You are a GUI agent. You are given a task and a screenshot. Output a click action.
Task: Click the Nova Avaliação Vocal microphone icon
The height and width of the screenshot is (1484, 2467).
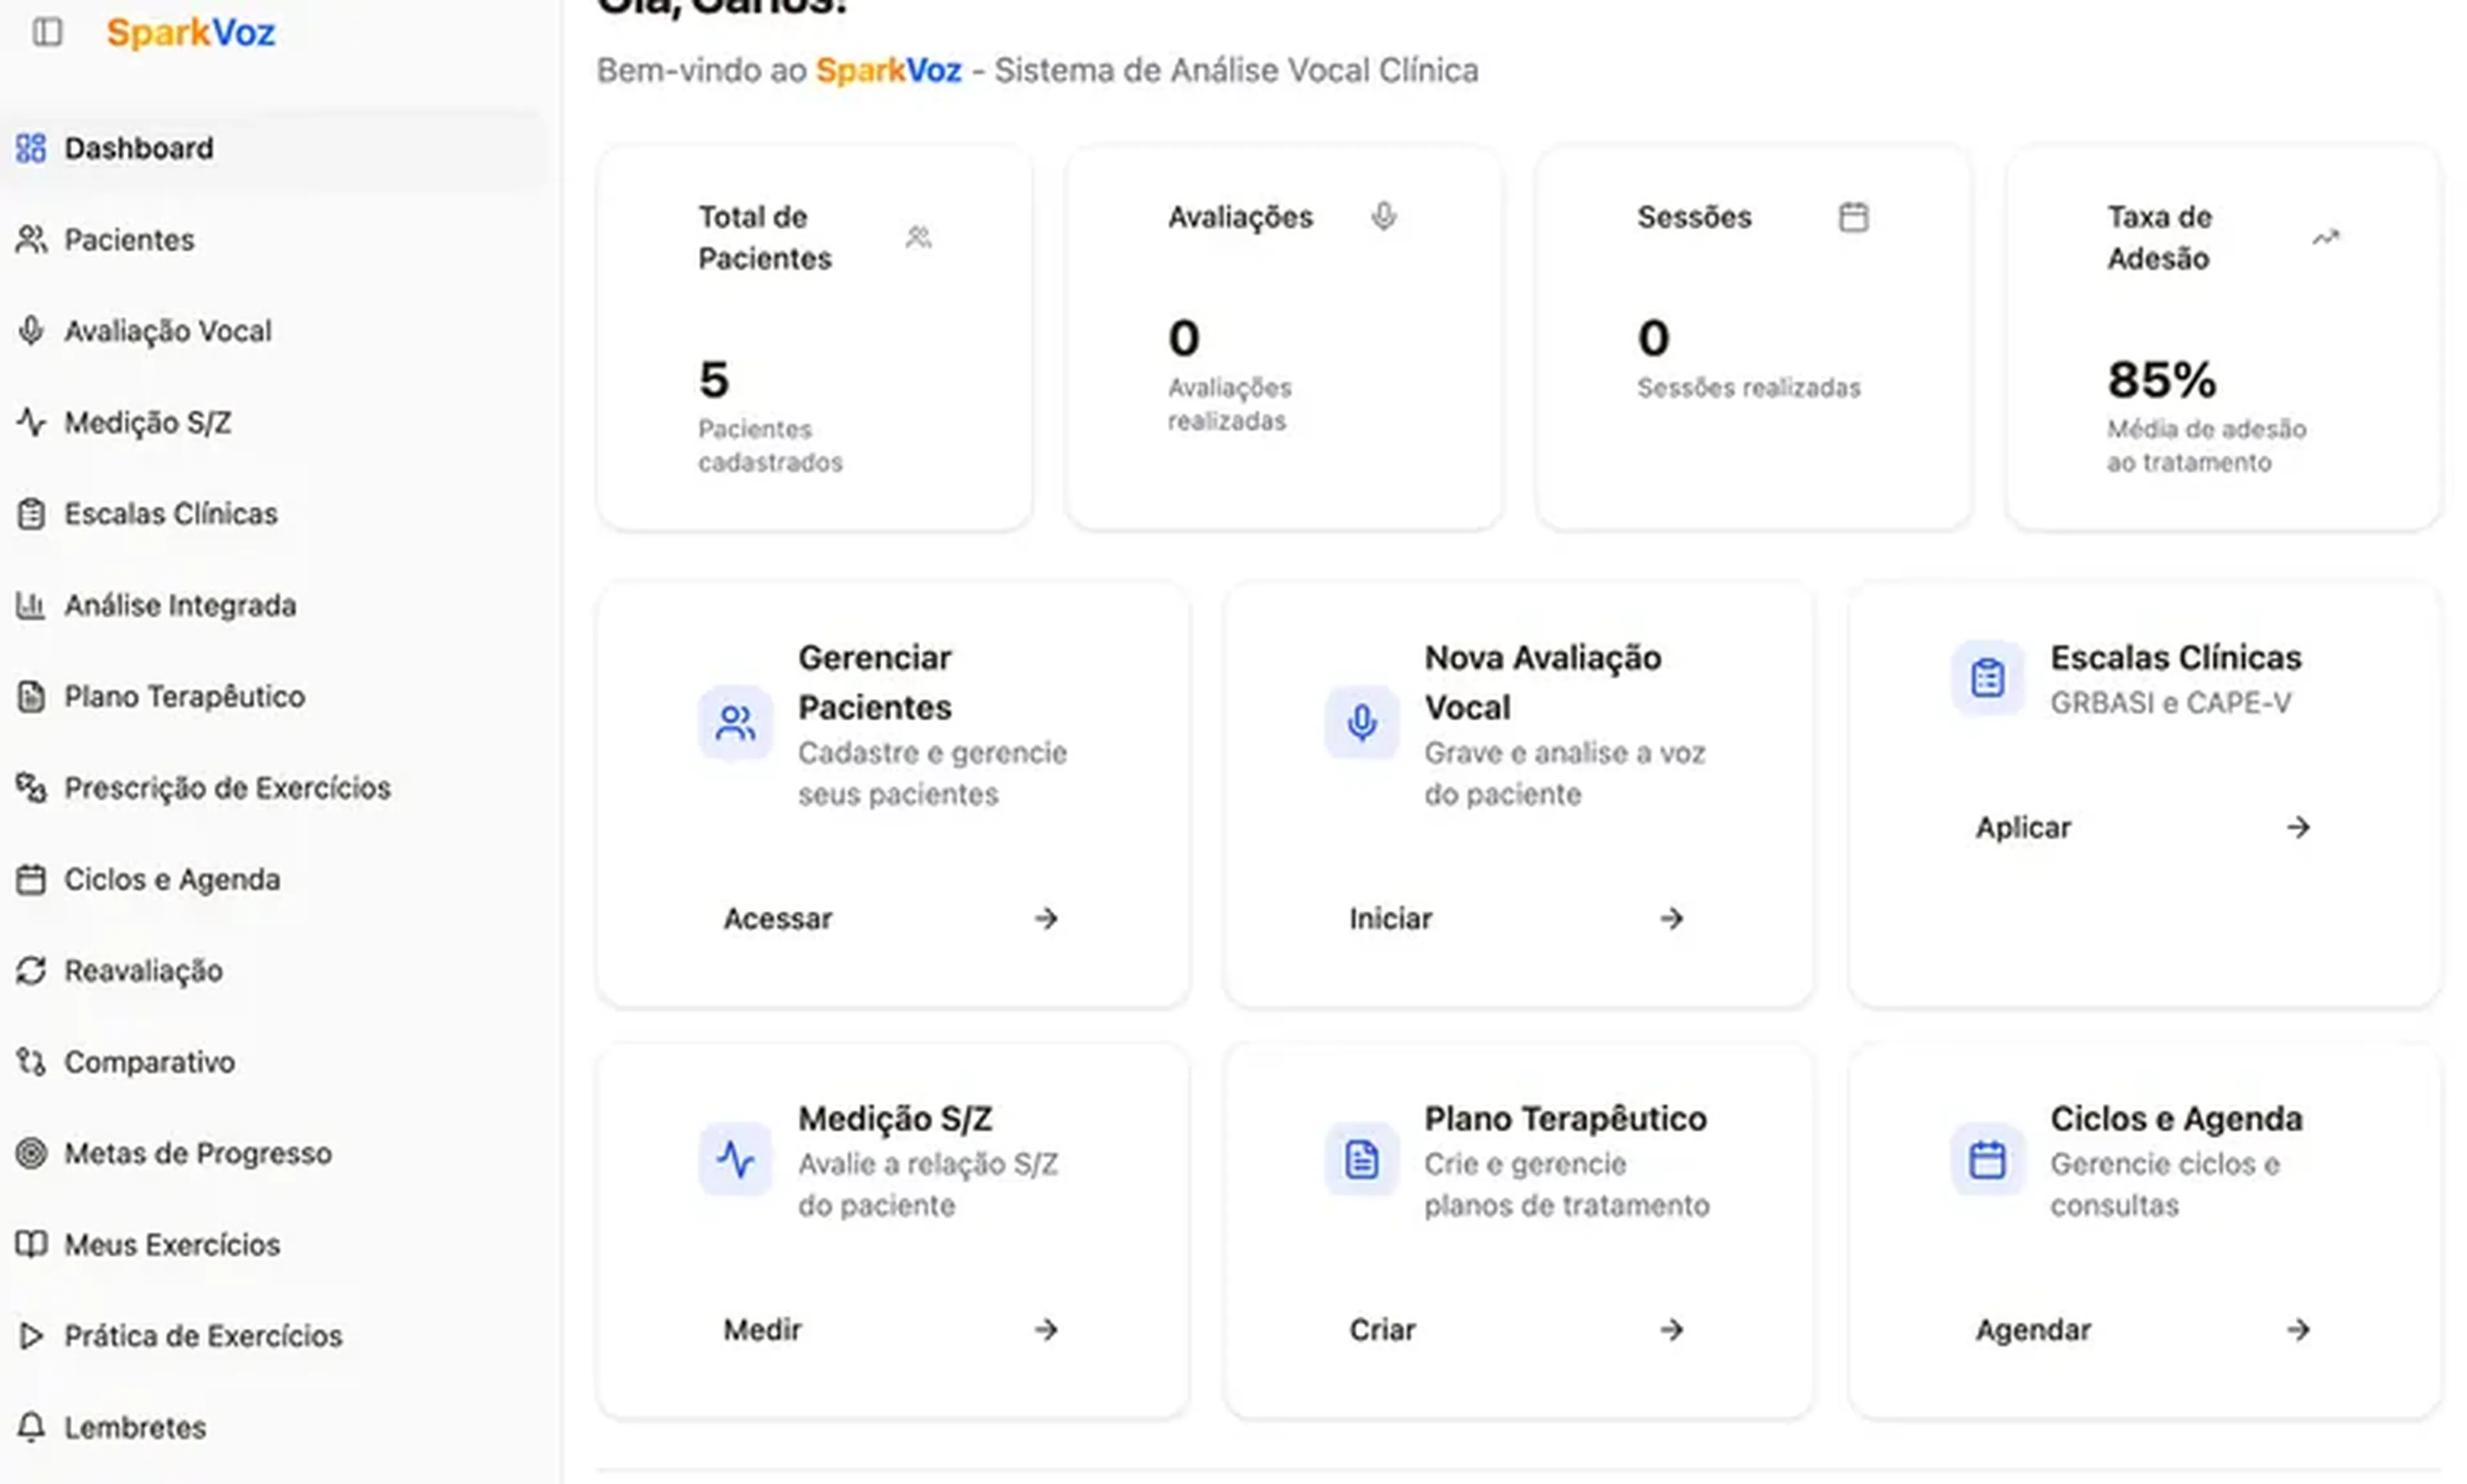pyautogui.click(x=1361, y=723)
